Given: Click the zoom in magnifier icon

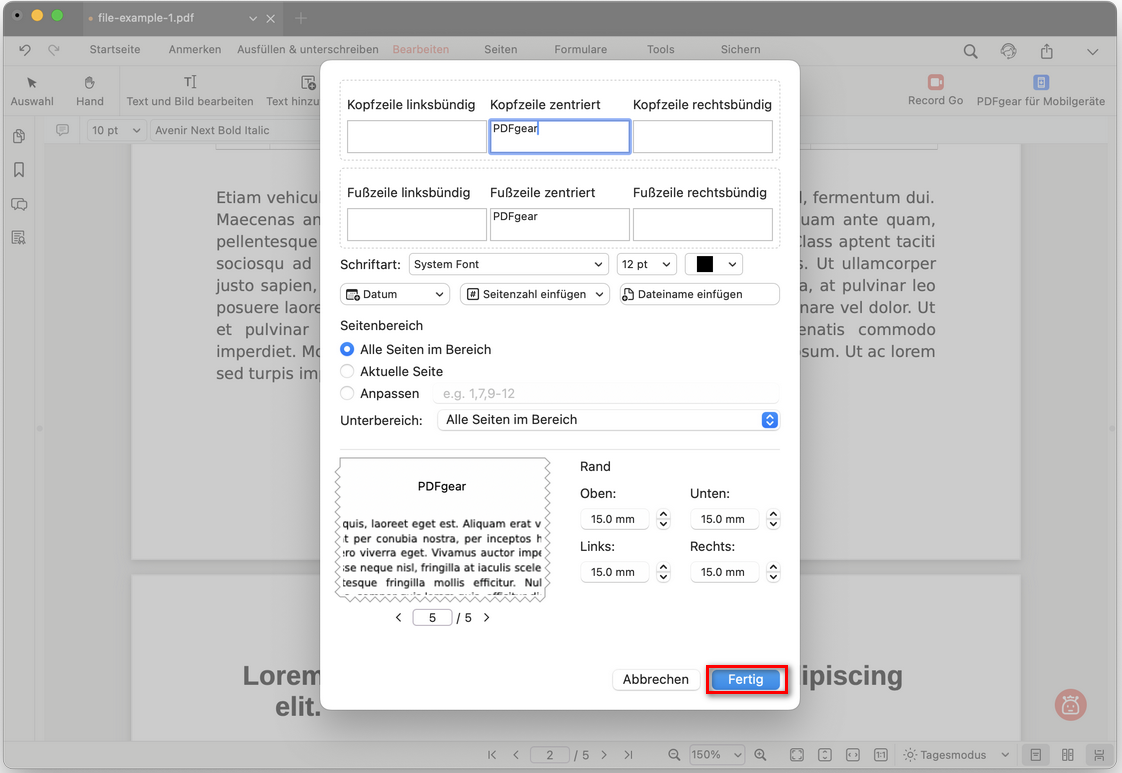Looking at the screenshot, I should tap(760, 755).
